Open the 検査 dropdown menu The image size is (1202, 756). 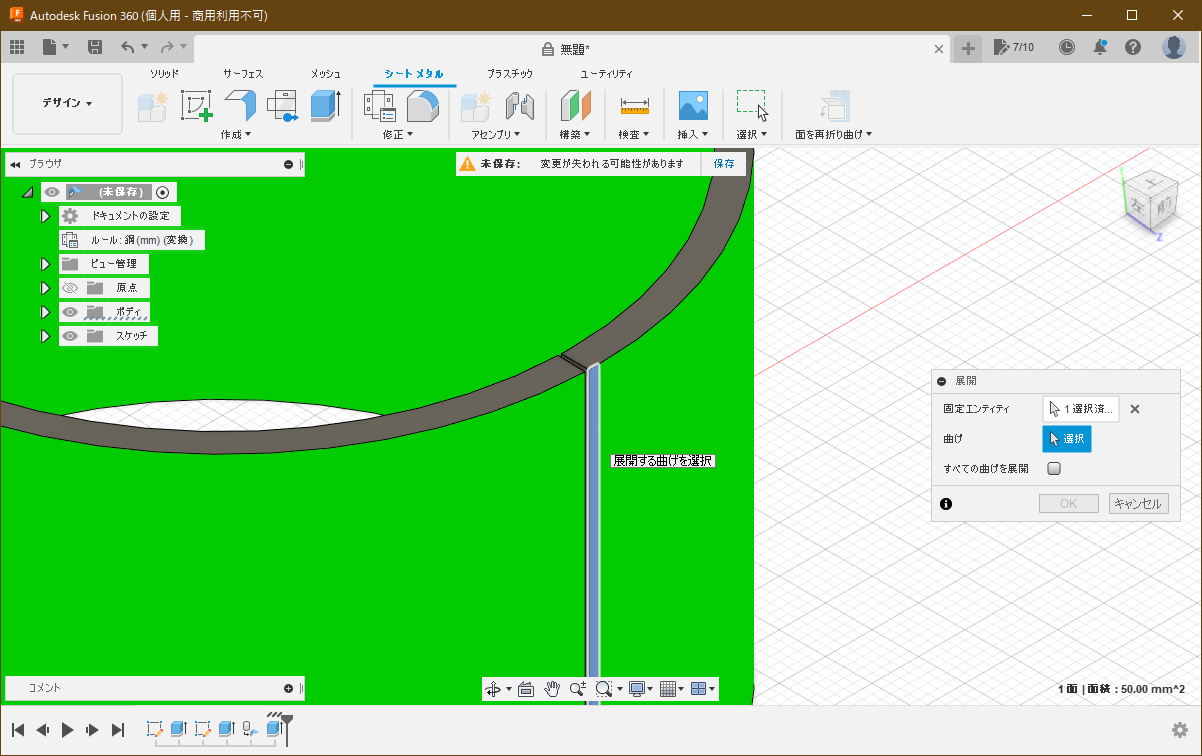[634, 134]
